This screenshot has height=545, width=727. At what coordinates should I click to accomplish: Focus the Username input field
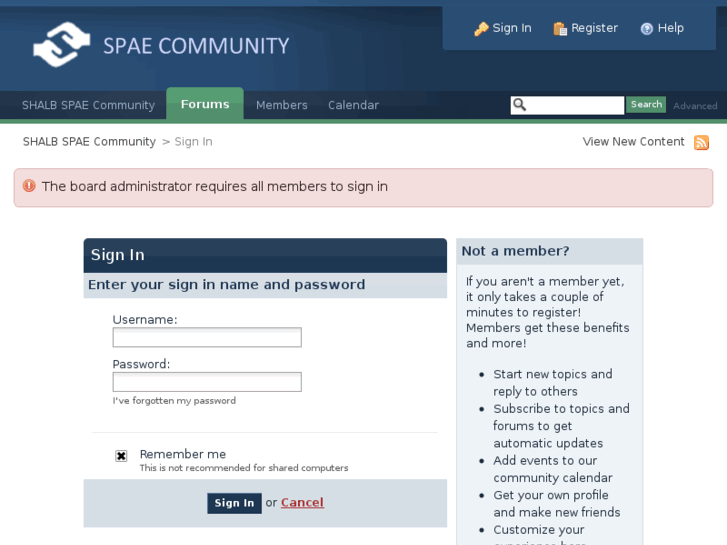pos(207,338)
